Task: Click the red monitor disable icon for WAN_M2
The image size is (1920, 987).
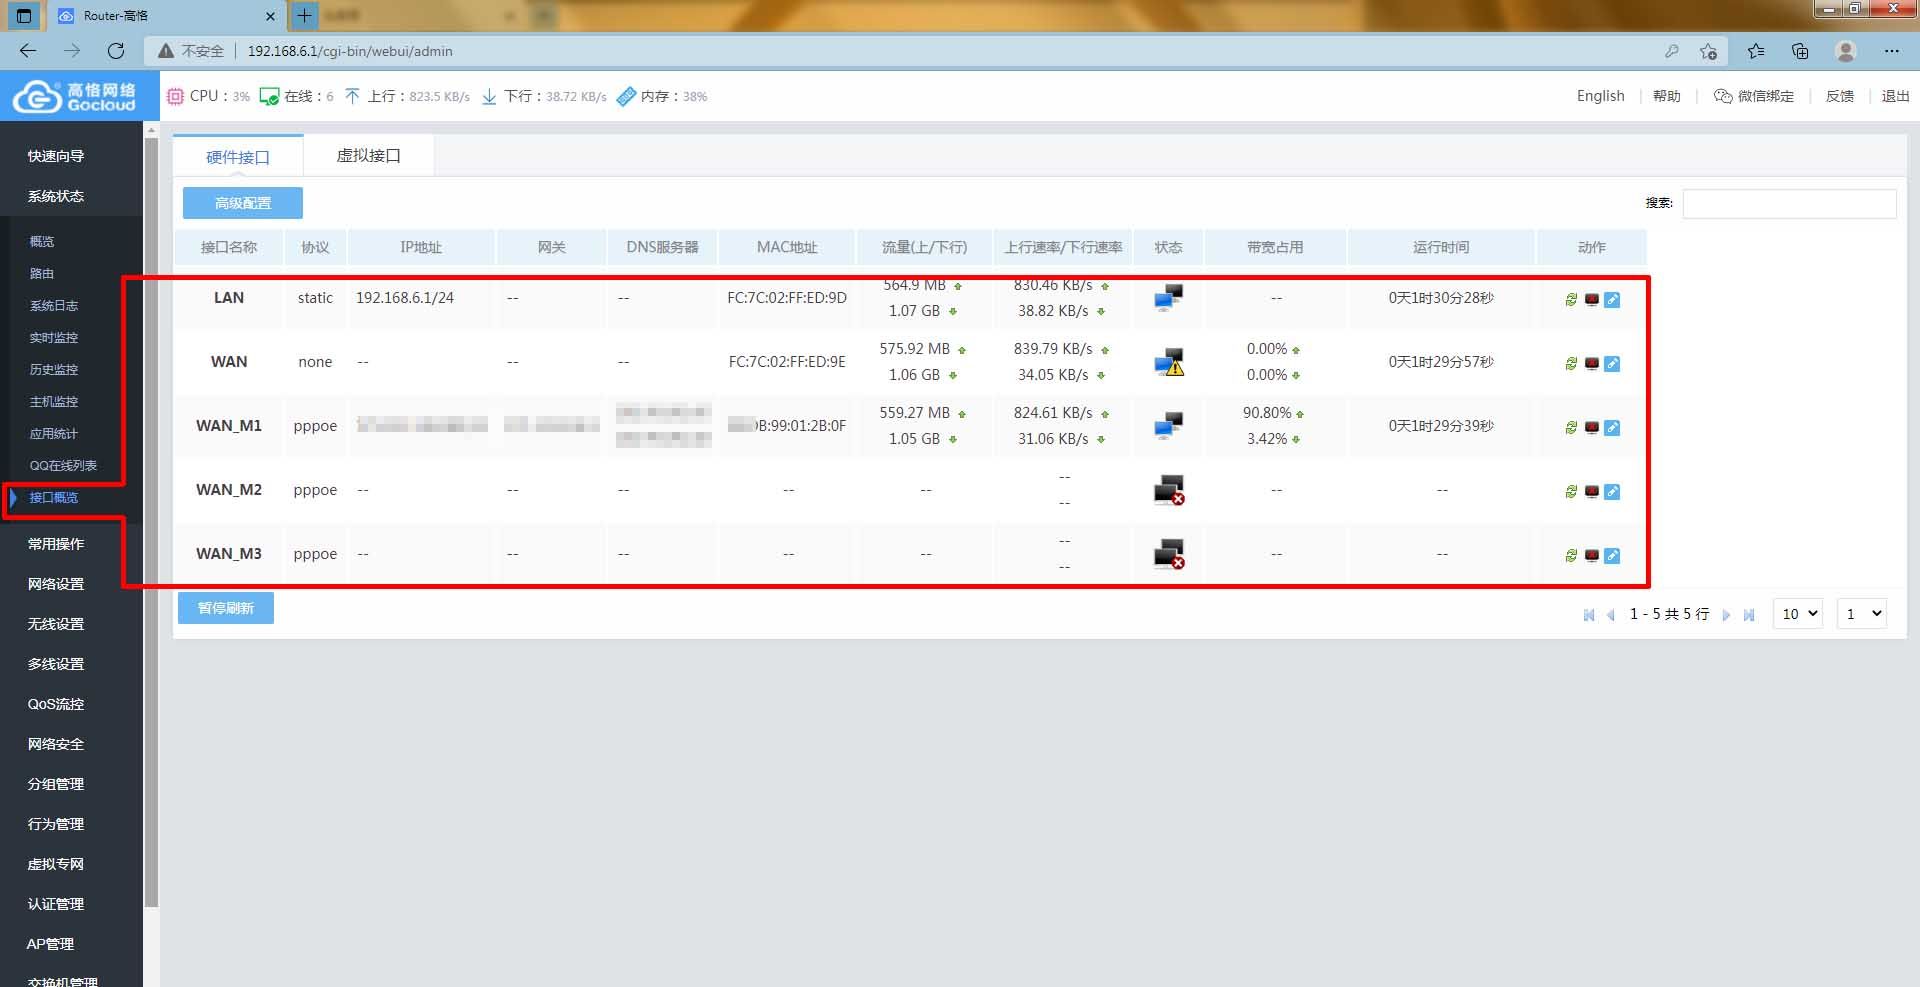Action: pos(1592,492)
